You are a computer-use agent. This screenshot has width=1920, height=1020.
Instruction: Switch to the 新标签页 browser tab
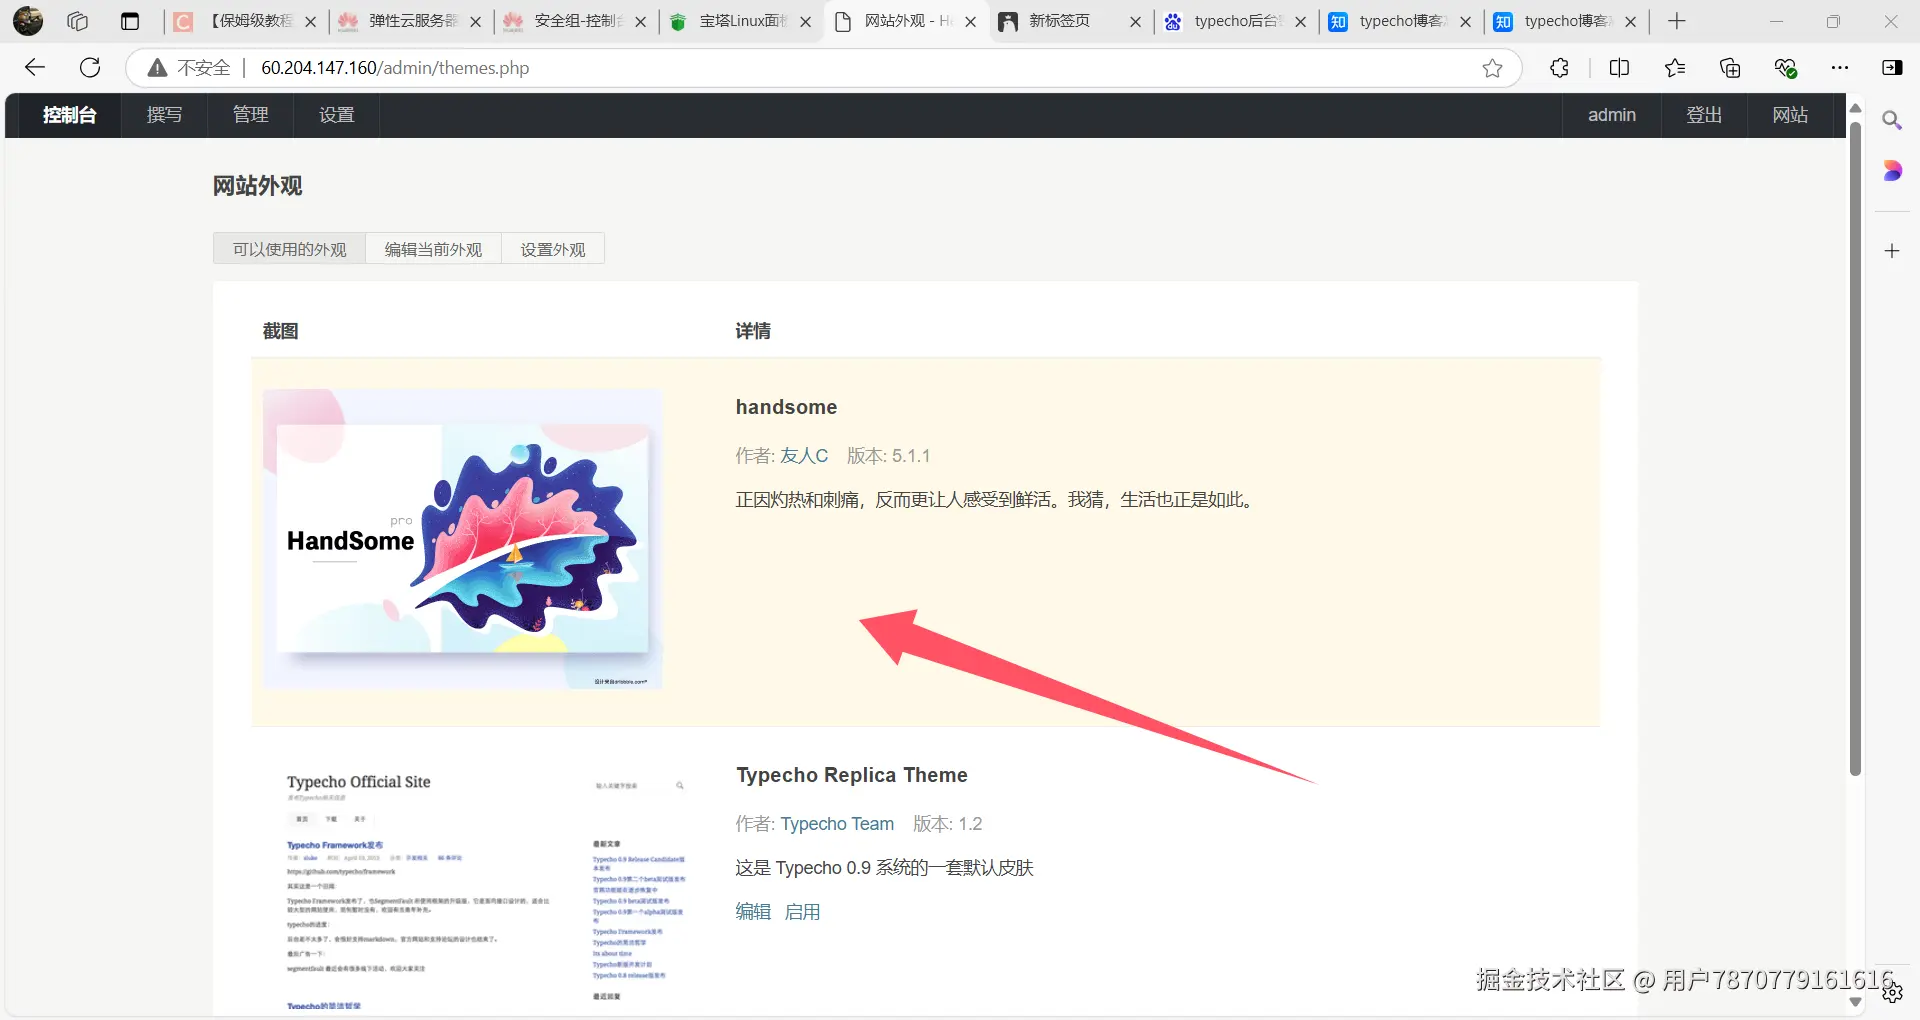pos(1070,21)
